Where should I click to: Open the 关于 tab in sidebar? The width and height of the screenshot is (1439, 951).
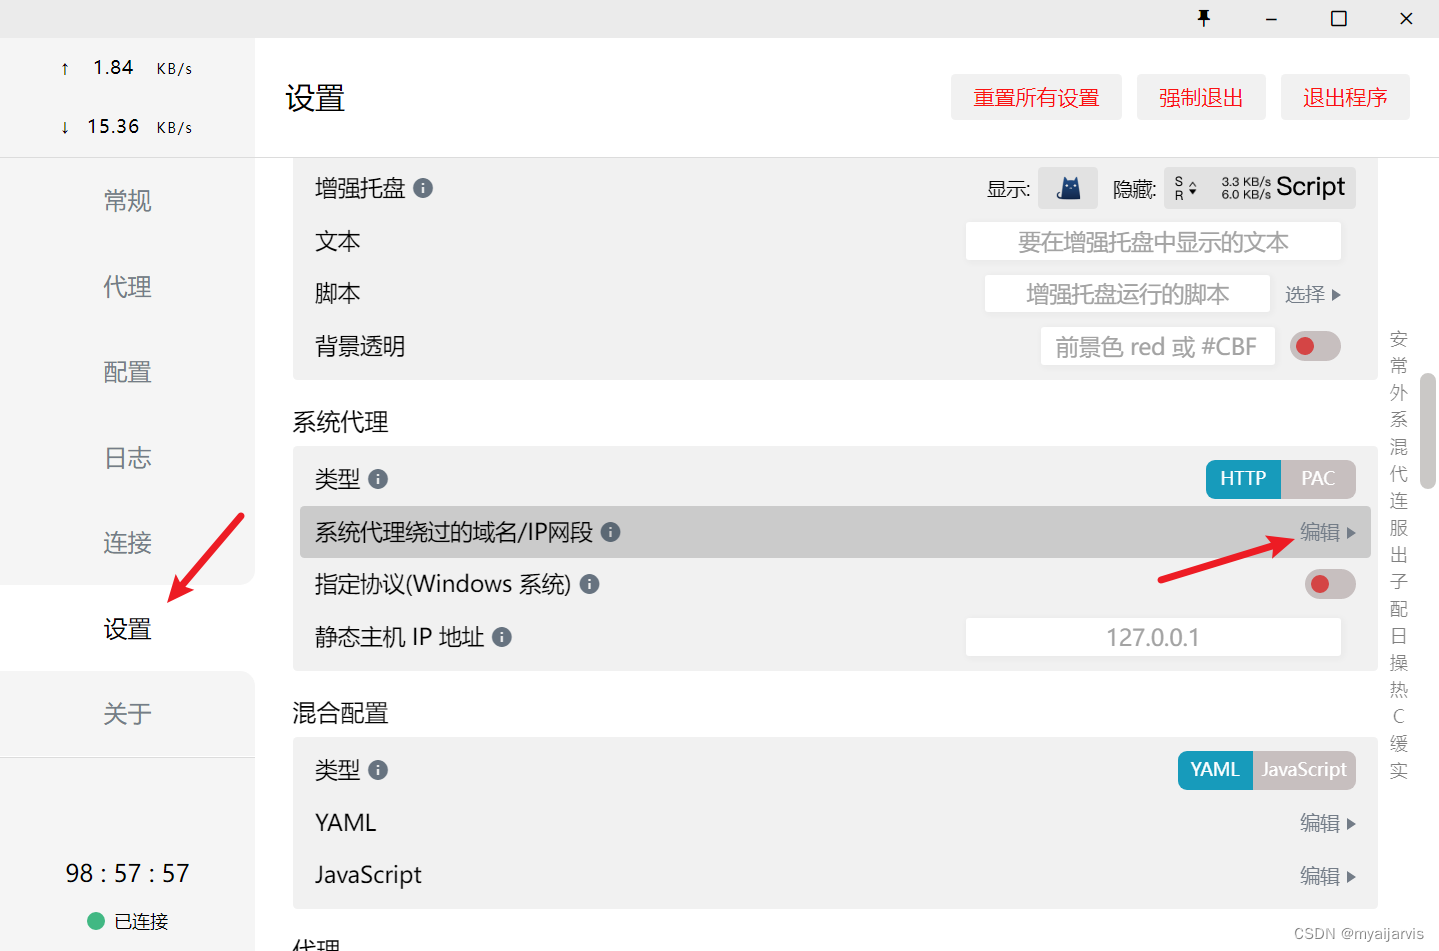point(127,714)
